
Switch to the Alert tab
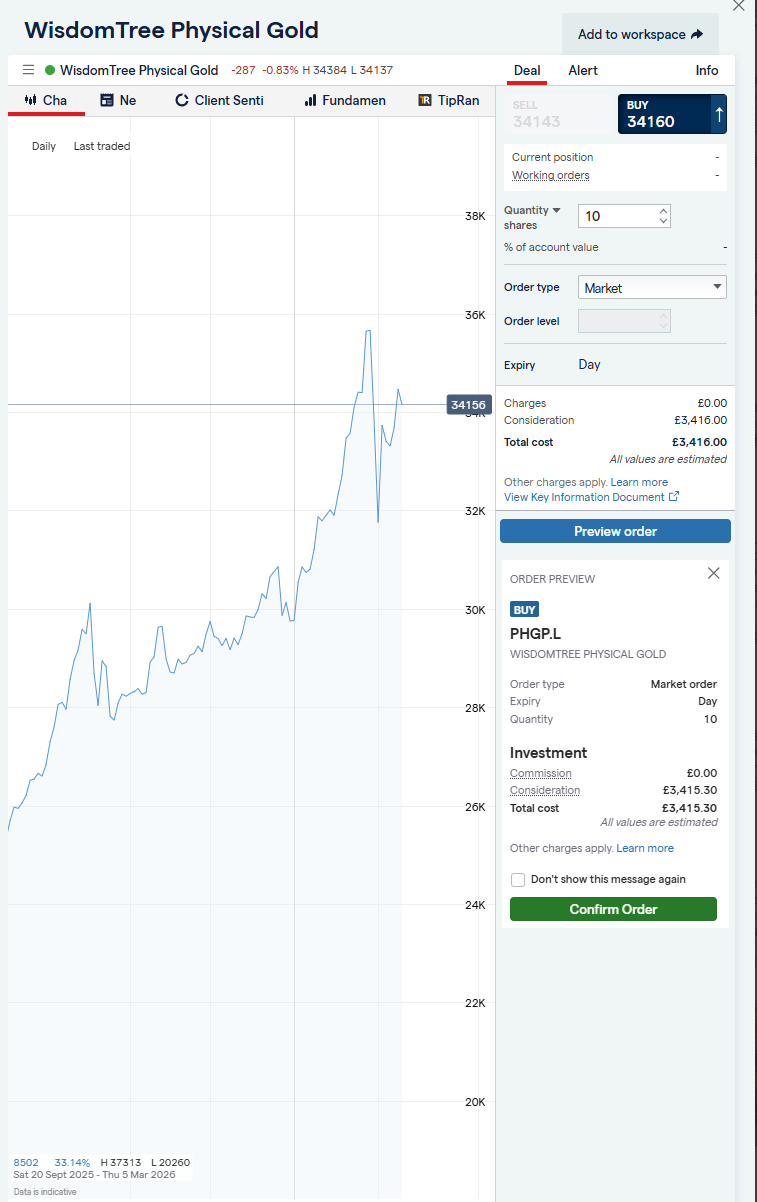pos(583,70)
